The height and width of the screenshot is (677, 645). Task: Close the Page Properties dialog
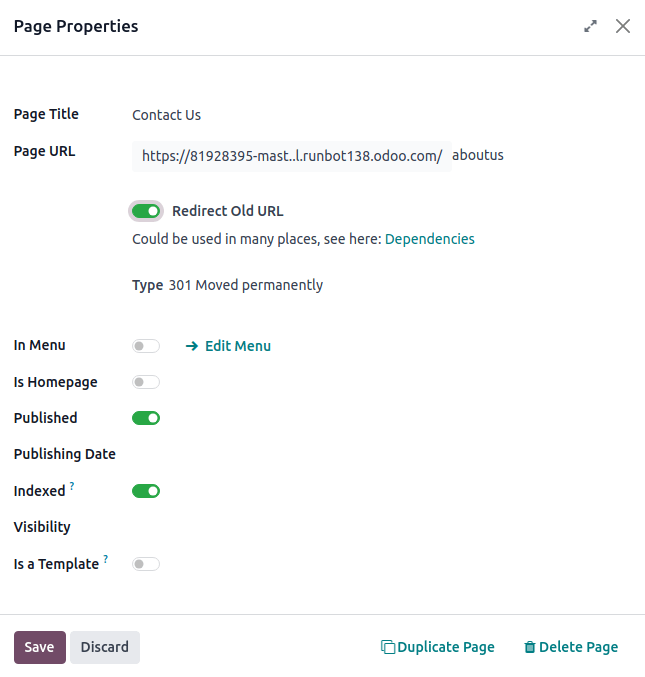click(x=623, y=26)
